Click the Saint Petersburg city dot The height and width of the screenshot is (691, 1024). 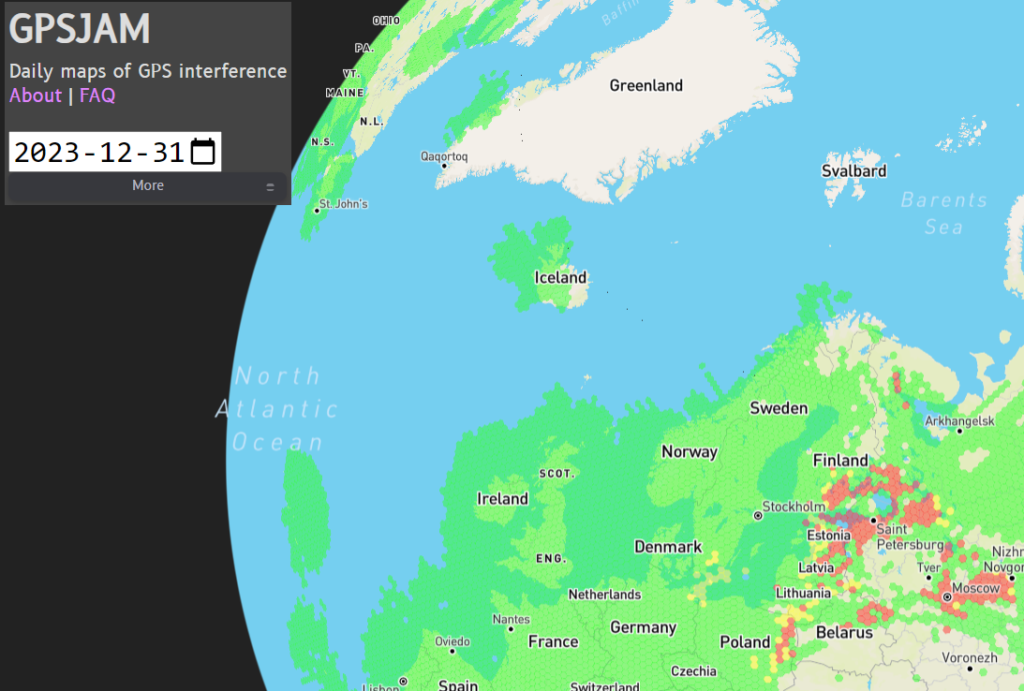[x=873, y=521]
